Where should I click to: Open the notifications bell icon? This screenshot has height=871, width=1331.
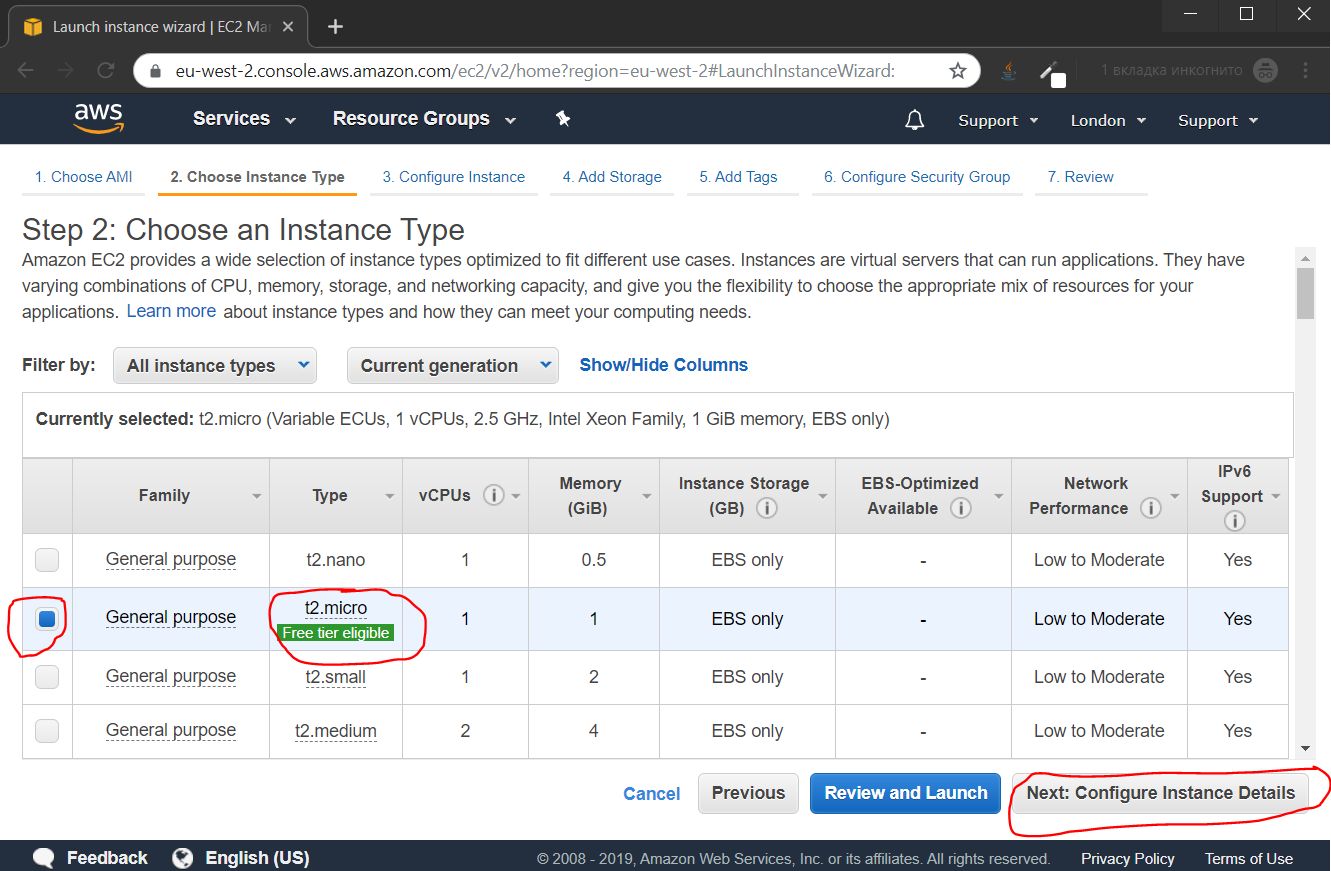[914, 119]
